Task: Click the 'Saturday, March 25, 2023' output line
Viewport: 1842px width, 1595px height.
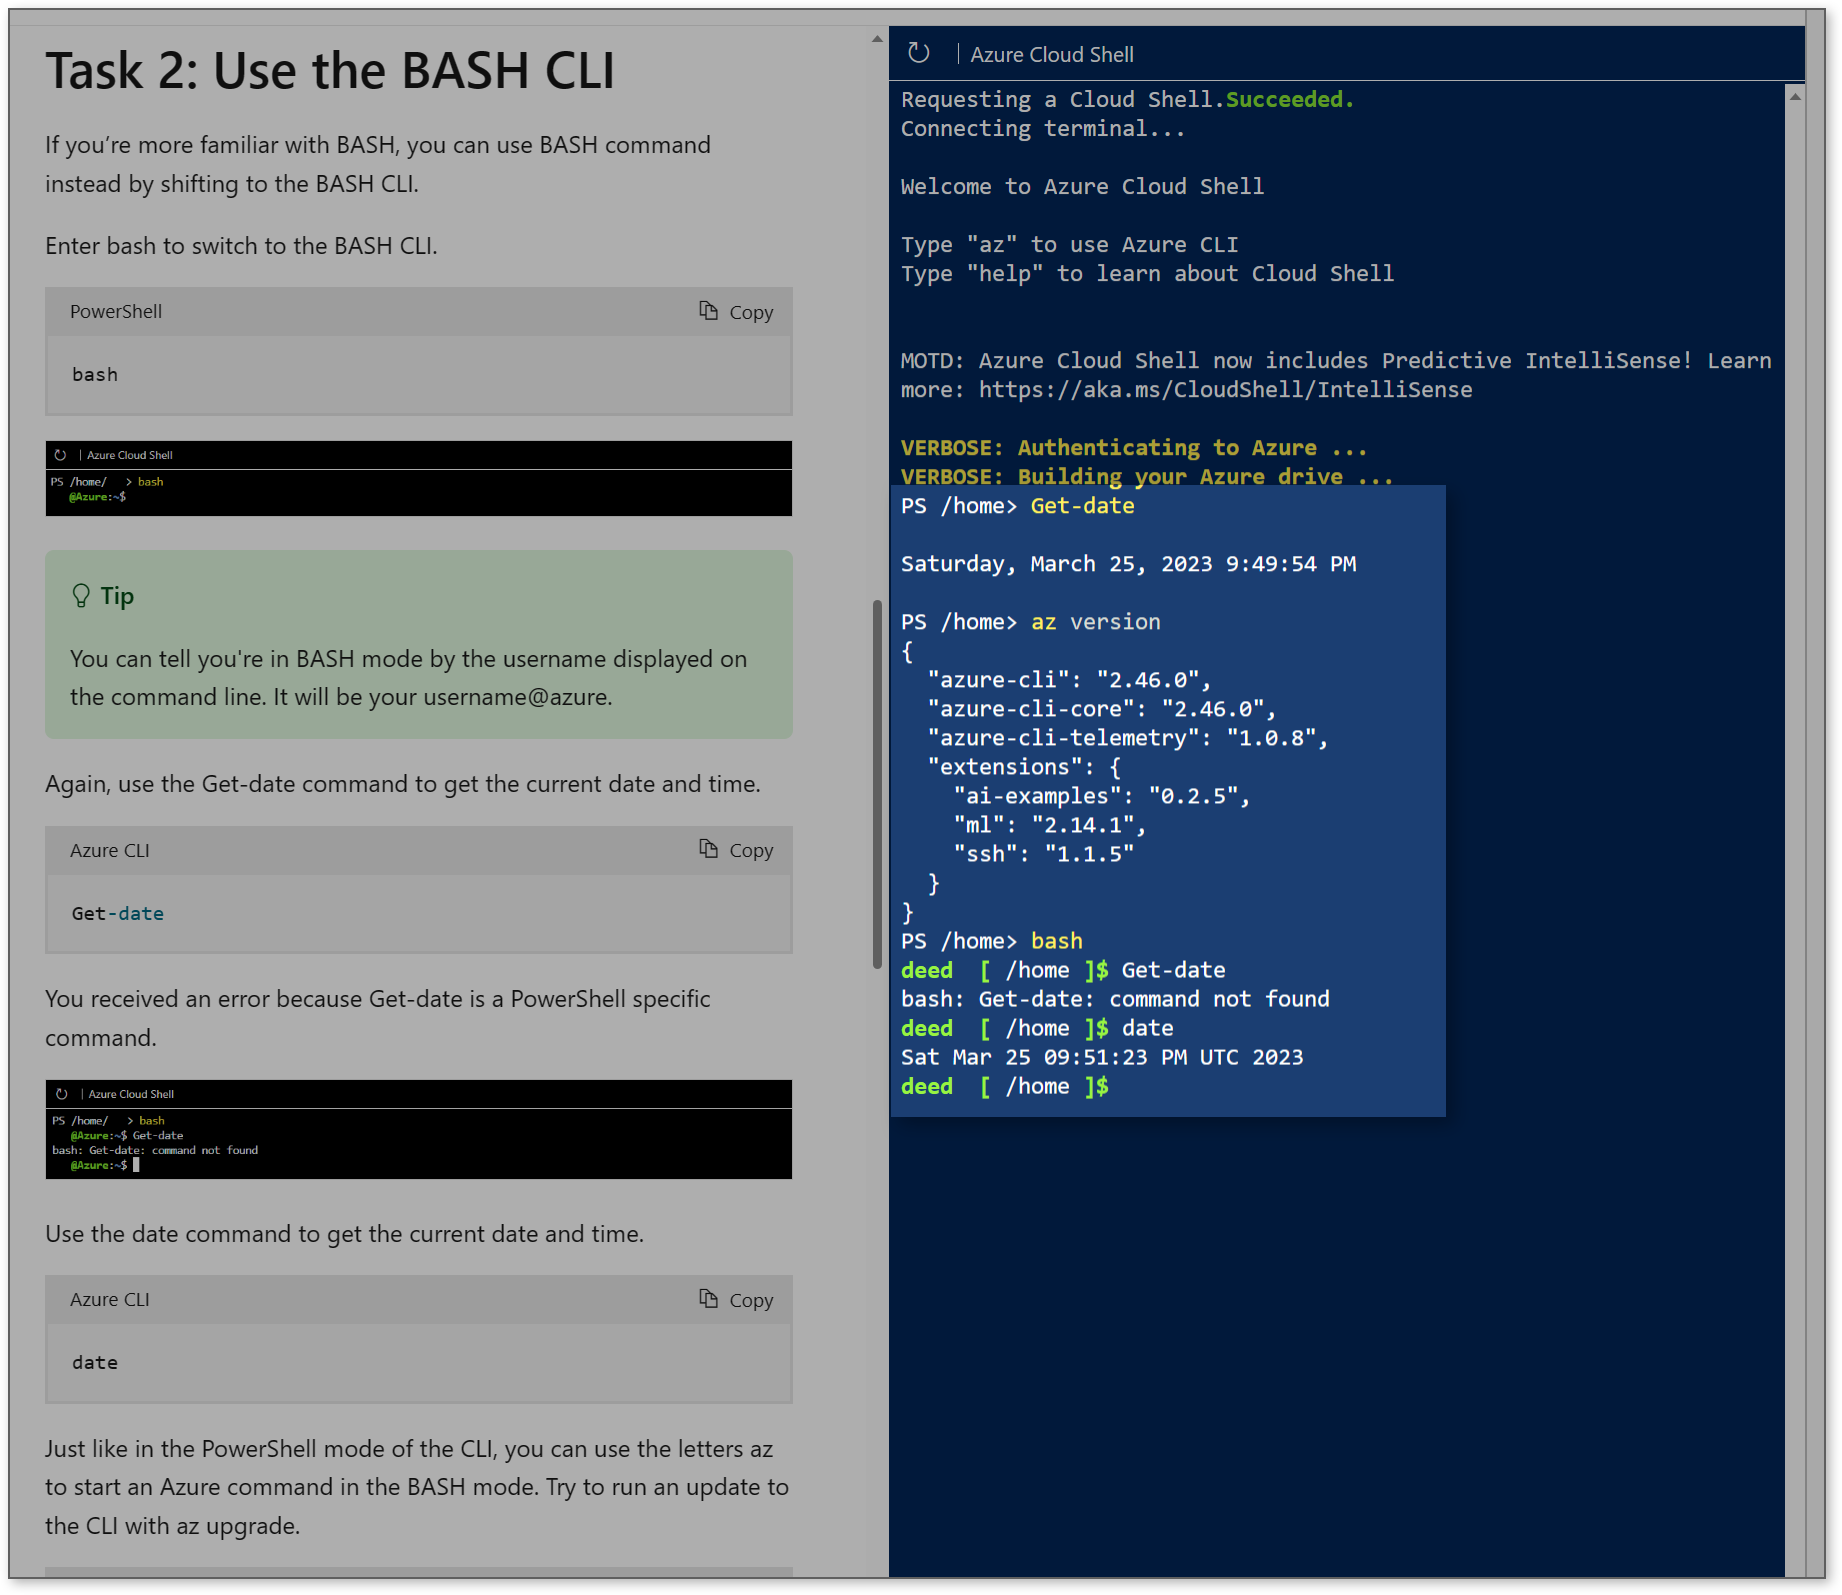Action: (1128, 564)
